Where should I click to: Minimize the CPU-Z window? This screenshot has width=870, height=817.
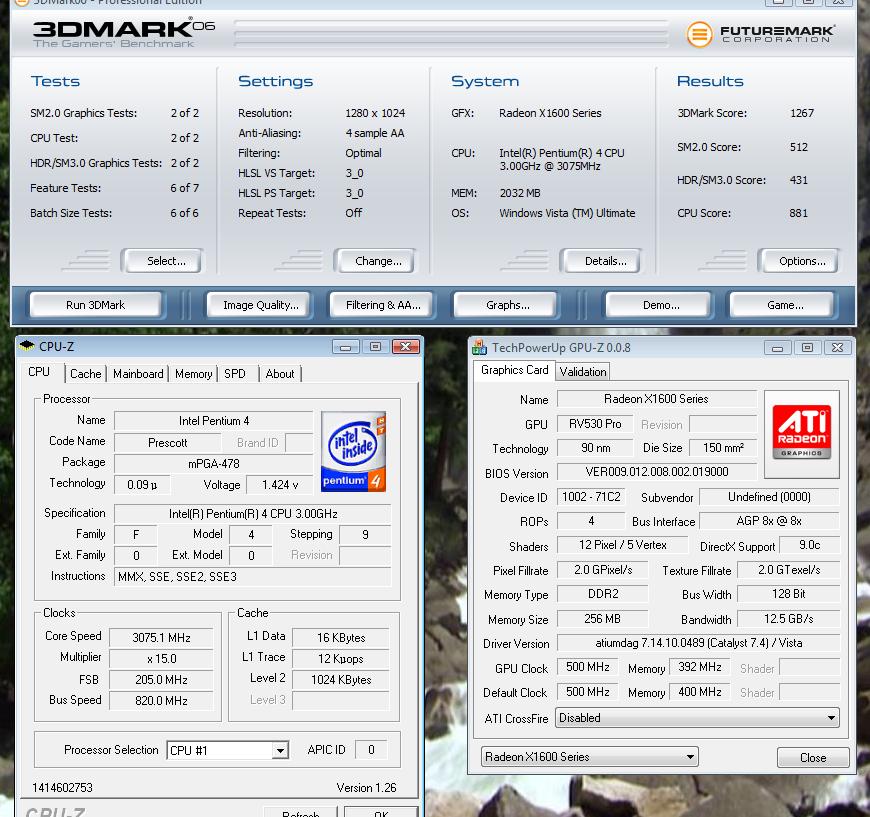click(346, 347)
